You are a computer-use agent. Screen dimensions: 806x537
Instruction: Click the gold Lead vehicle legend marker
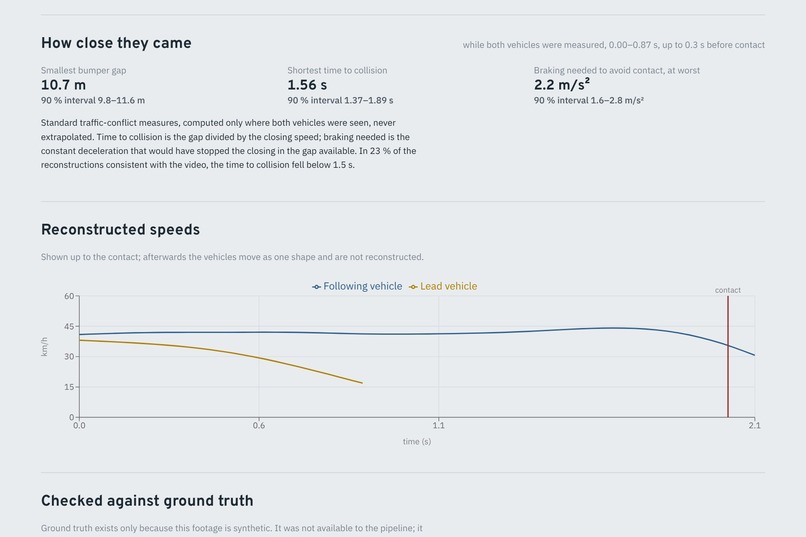pyautogui.click(x=413, y=287)
